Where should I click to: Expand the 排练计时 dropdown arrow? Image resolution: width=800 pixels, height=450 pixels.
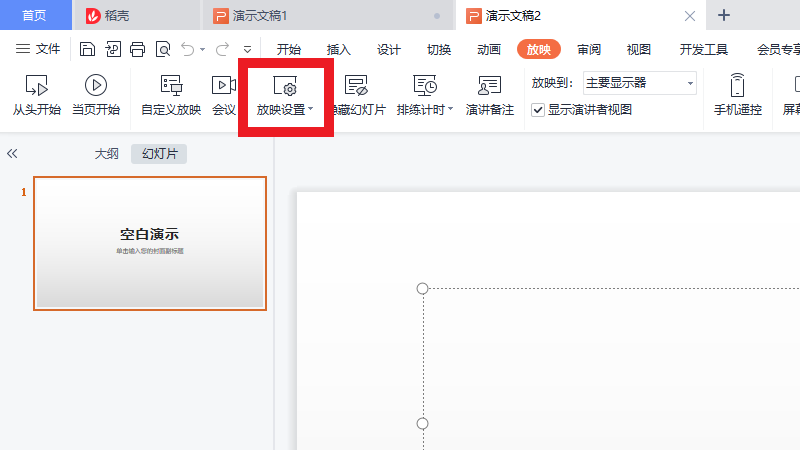tap(450, 110)
